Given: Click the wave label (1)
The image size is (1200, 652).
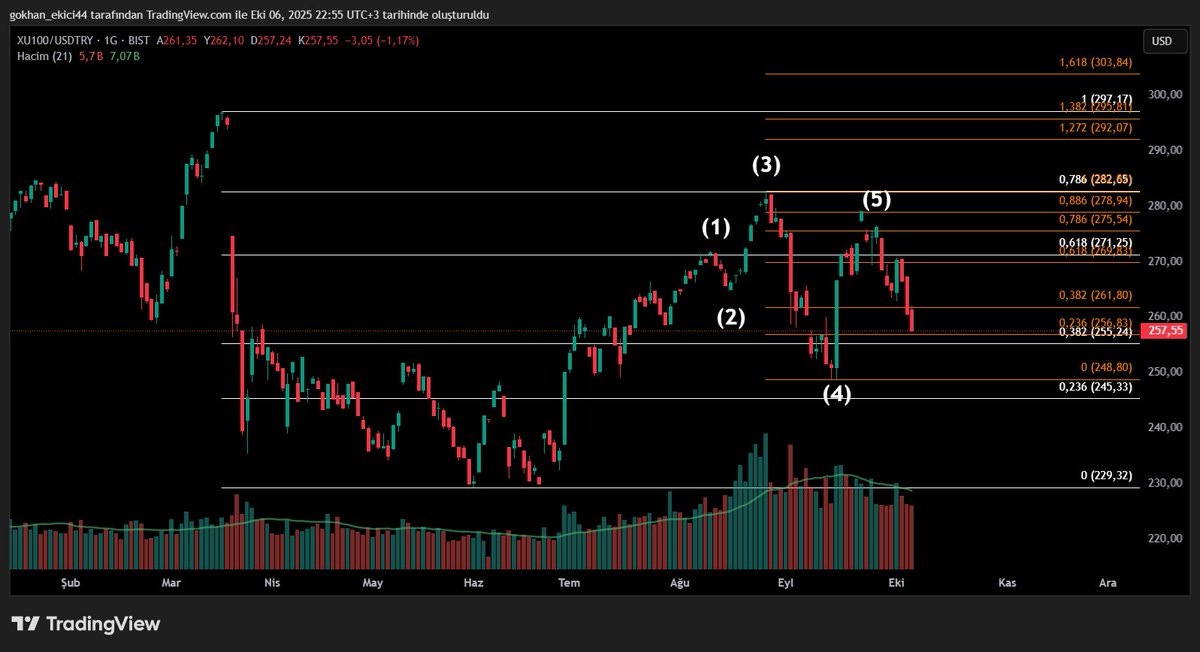Looking at the screenshot, I should [715, 229].
